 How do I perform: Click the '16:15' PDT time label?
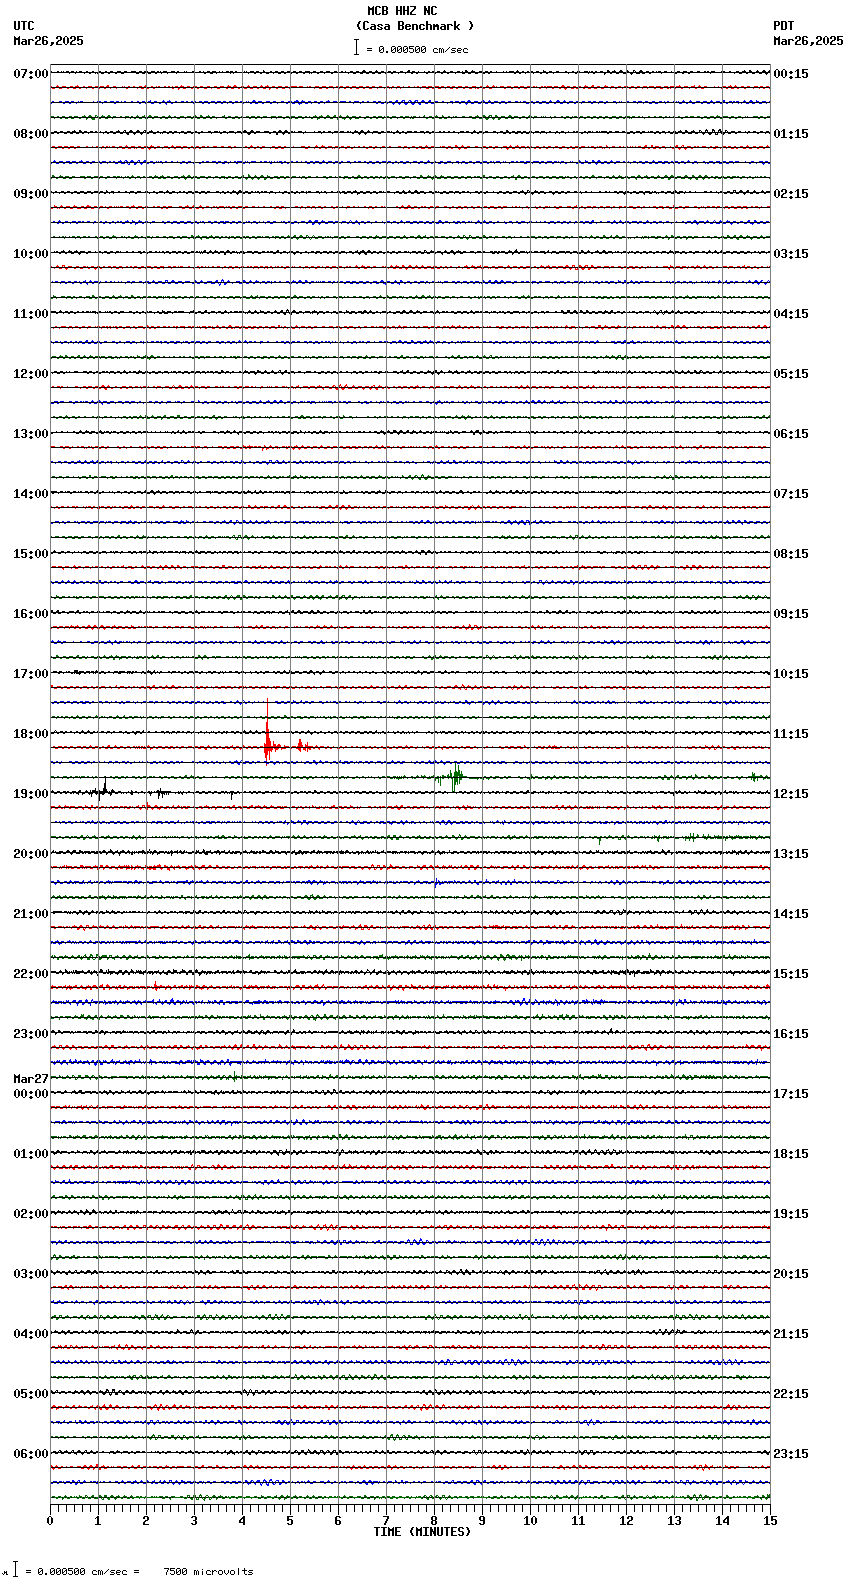tap(791, 1034)
